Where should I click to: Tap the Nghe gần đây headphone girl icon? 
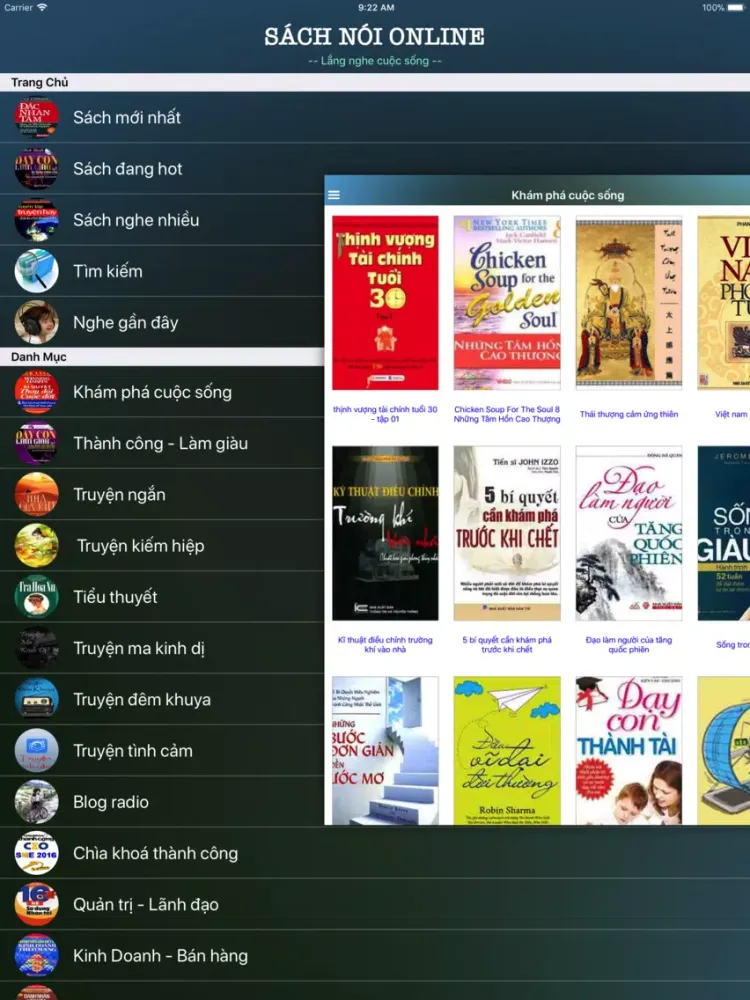pyautogui.click(x=36, y=322)
